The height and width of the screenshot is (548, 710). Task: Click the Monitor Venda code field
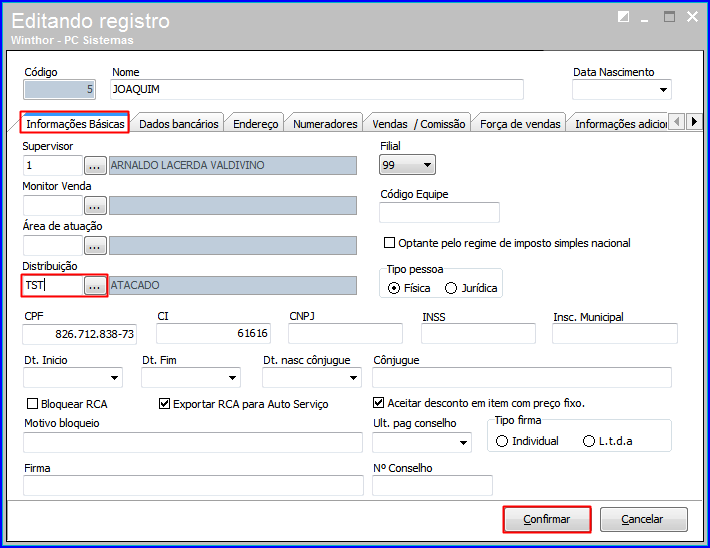pyautogui.click(x=53, y=206)
